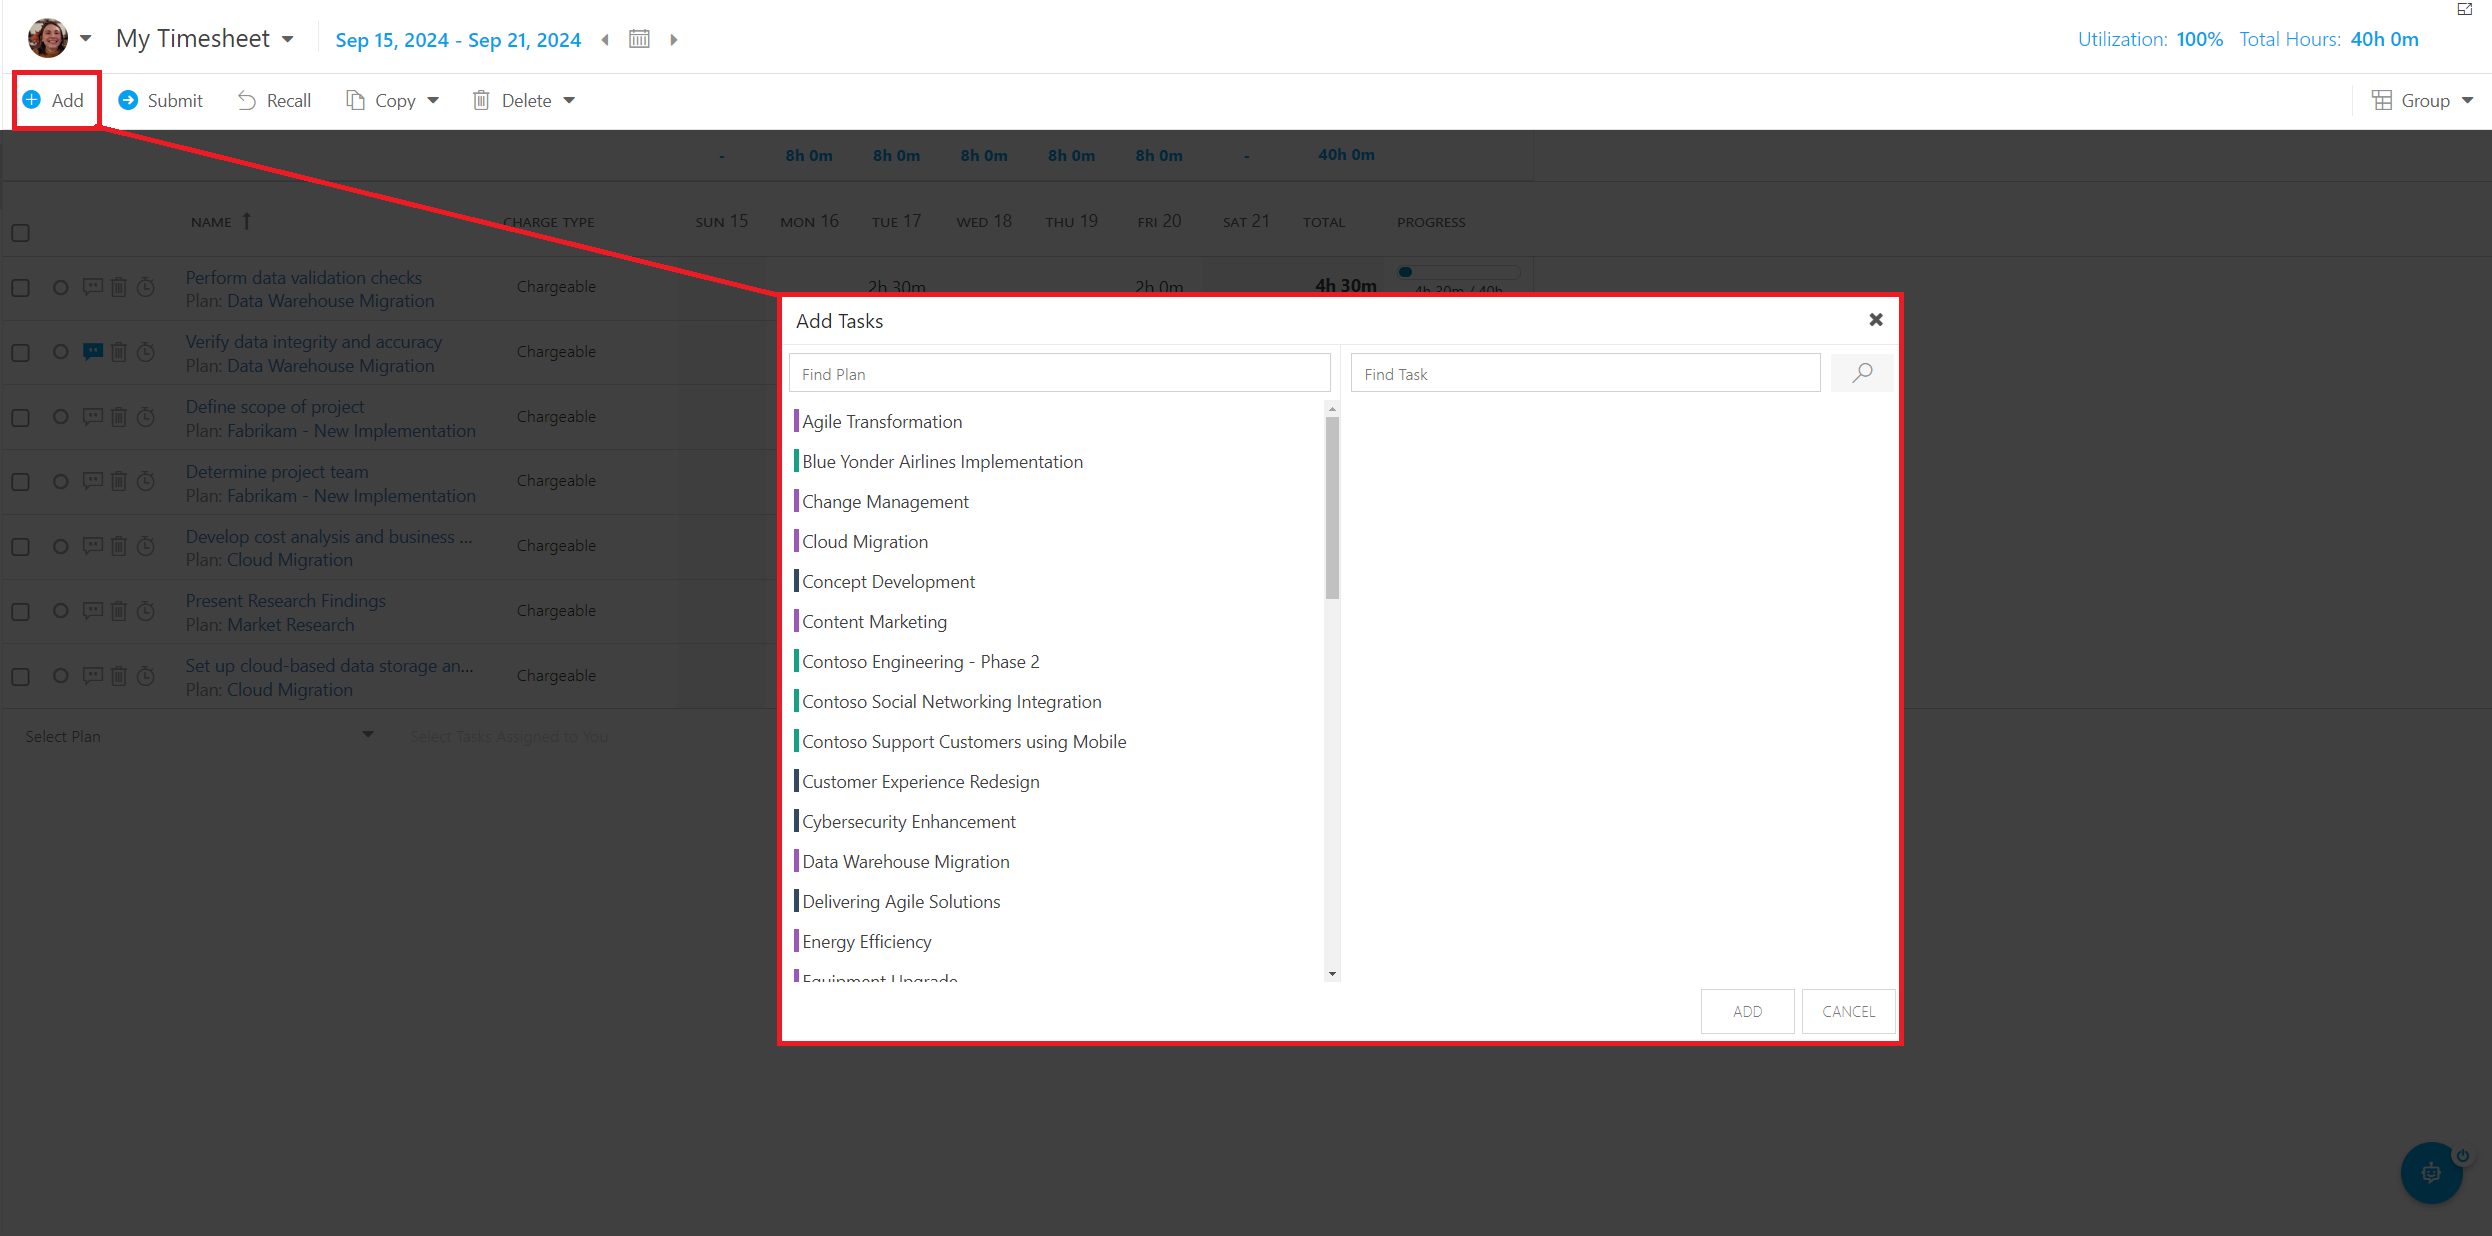Click the stopwatch timer icon on 'Define scope of project' row
Image resolution: width=2492 pixels, height=1236 pixels.
146,417
